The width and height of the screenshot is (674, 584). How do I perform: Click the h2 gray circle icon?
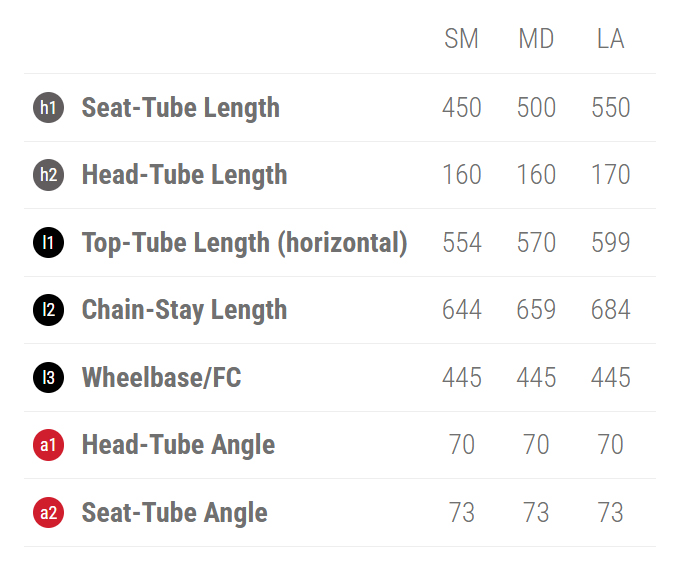coord(48,175)
